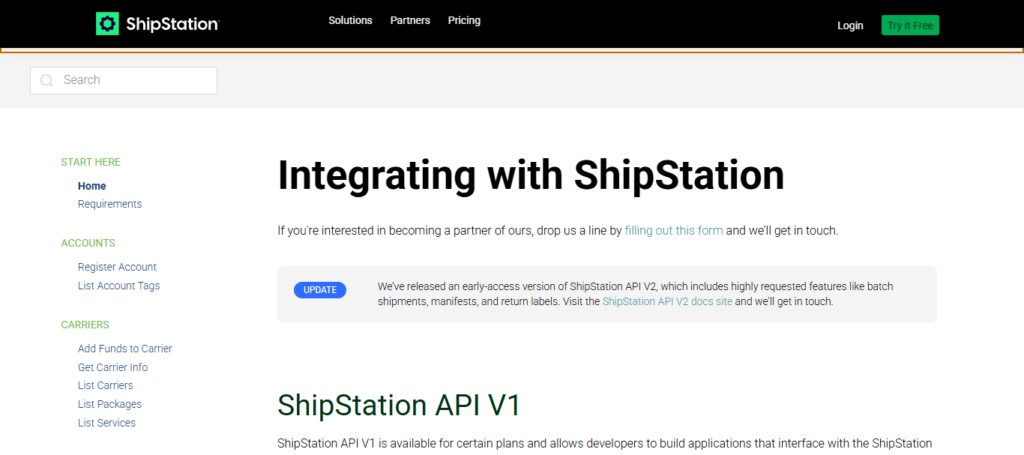Open Get Carrier Info page
Image resolution: width=1024 pixels, height=455 pixels.
[113, 367]
